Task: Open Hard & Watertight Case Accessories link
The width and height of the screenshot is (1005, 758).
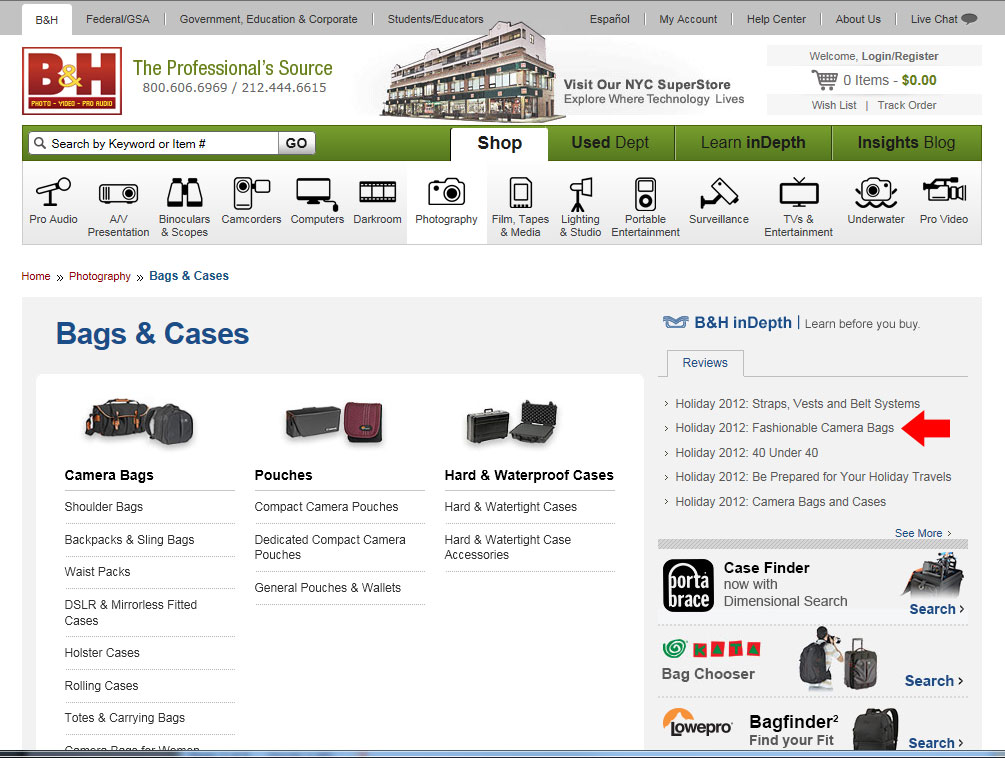Action: [x=508, y=547]
